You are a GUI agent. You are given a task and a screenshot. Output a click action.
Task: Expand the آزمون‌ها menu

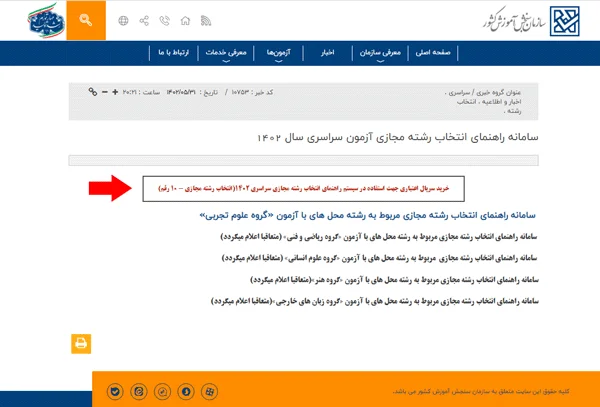tap(279, 53)
